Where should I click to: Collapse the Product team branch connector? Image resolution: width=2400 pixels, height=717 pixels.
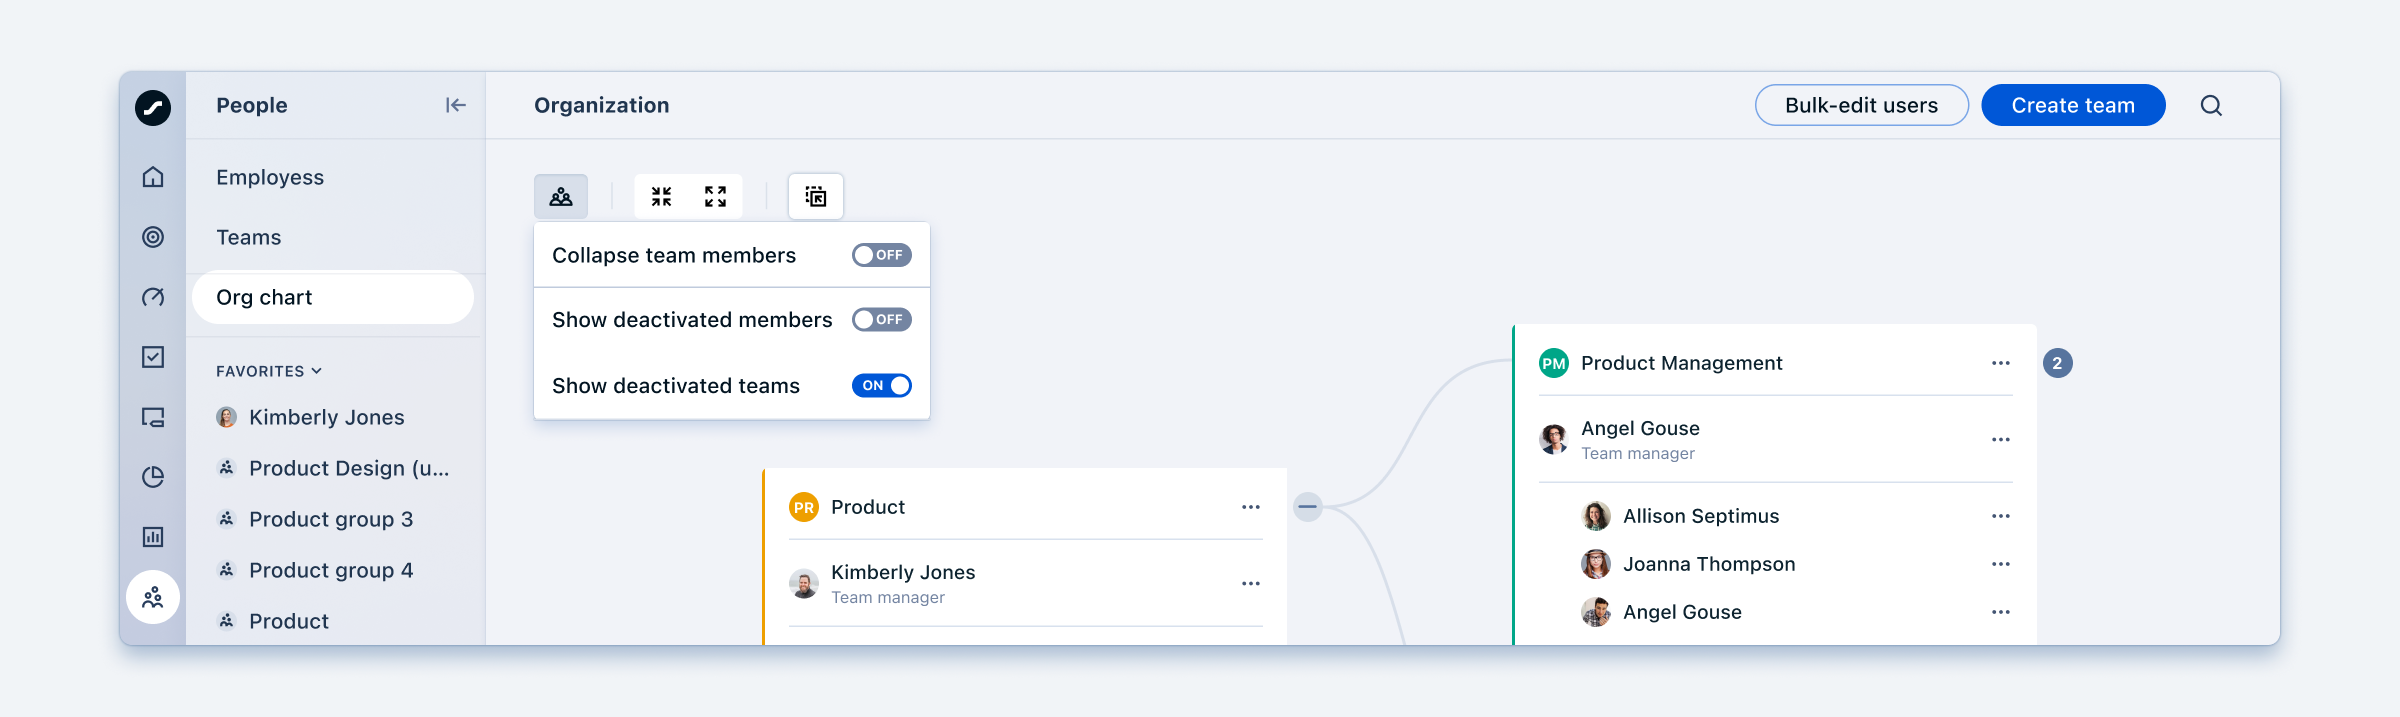1307,507
